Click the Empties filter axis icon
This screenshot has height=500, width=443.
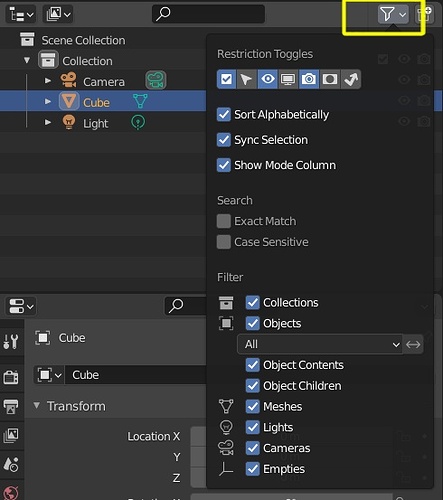point(226,469)
